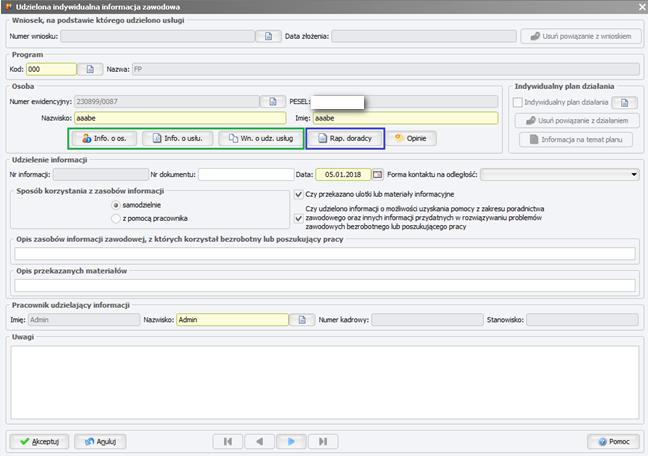Viewport: 648px width, 456px height.
Task: Go to last record navigation button
Action: (x=323, y=442)
